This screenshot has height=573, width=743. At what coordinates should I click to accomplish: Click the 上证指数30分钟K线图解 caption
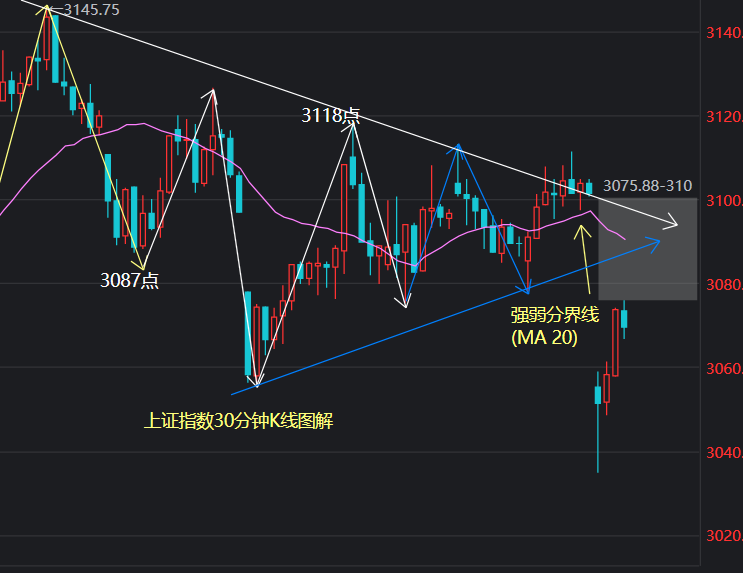click(238, 420)
